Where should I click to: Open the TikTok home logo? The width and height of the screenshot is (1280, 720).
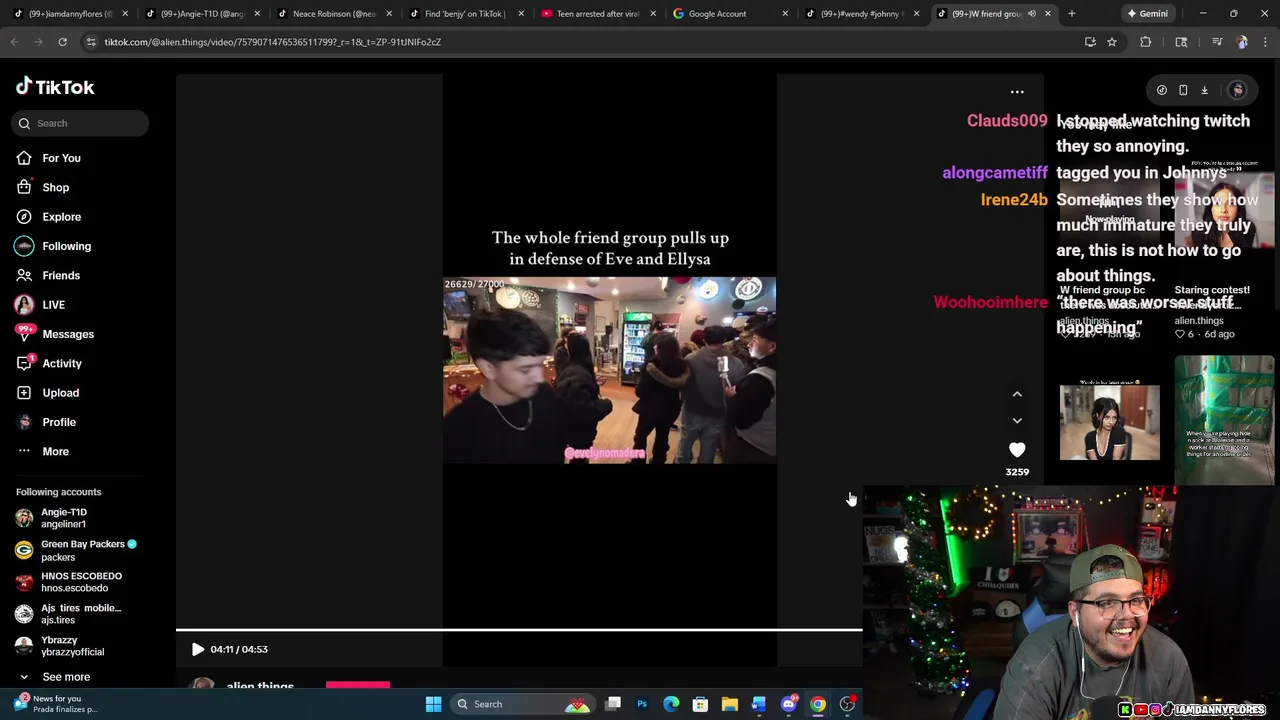pyautogui.click(x=55, y=87)
